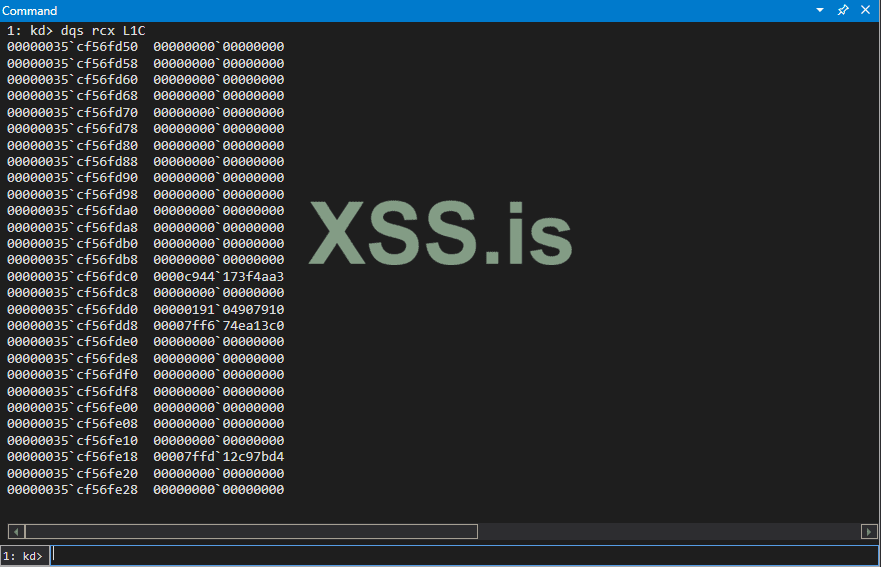Pin the Command window with pushpin icon

coord(843,10)
